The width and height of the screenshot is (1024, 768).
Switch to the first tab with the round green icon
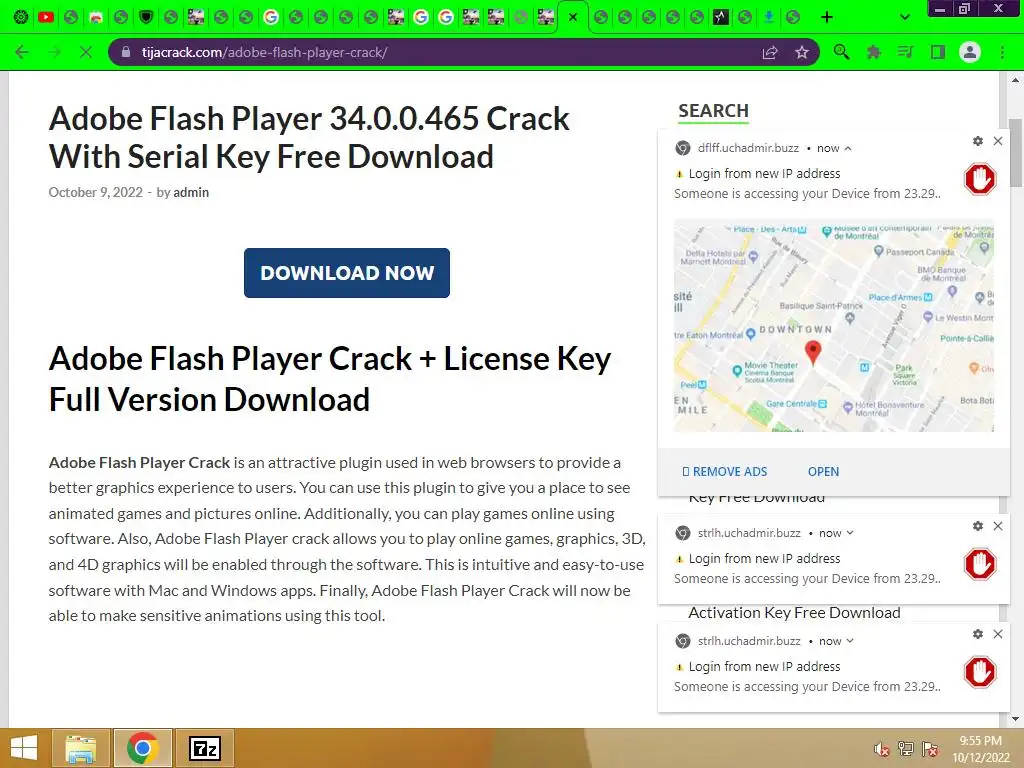coord(21,17)
